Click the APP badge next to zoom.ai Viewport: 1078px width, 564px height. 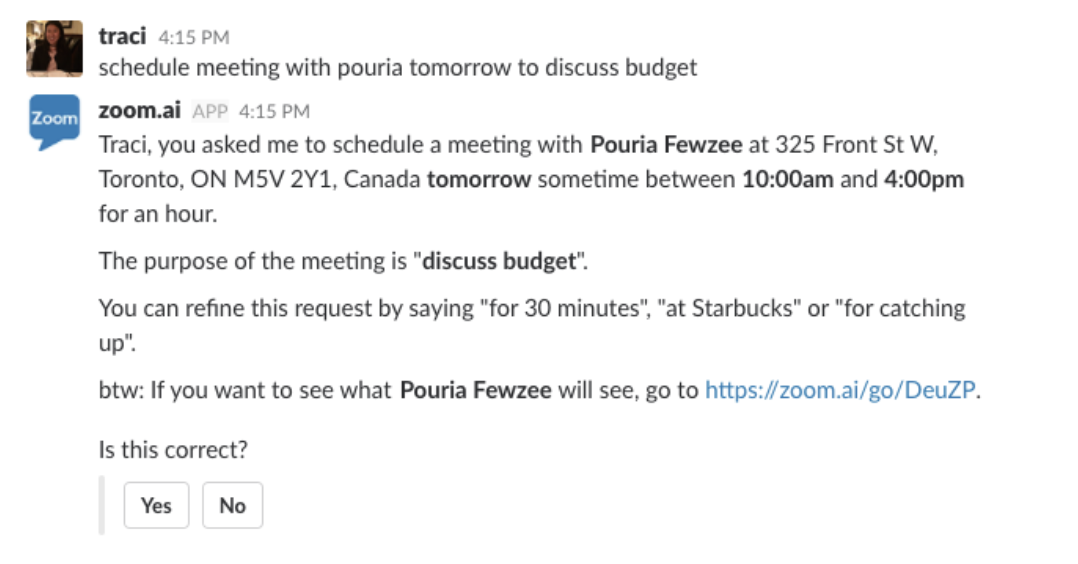[x=210, y=111]
